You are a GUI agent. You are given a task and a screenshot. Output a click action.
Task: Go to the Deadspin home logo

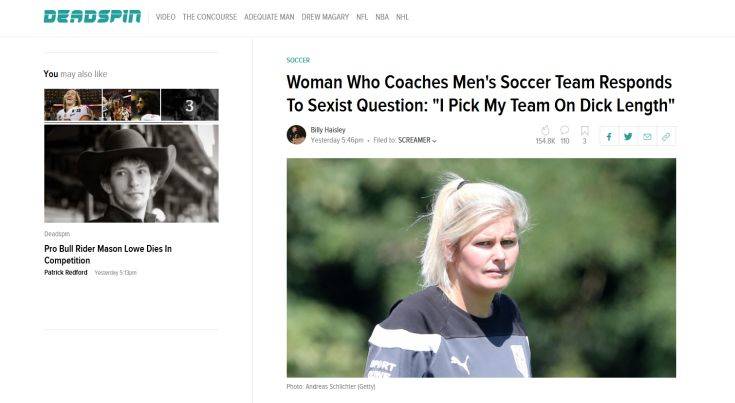tap(93, 17)
